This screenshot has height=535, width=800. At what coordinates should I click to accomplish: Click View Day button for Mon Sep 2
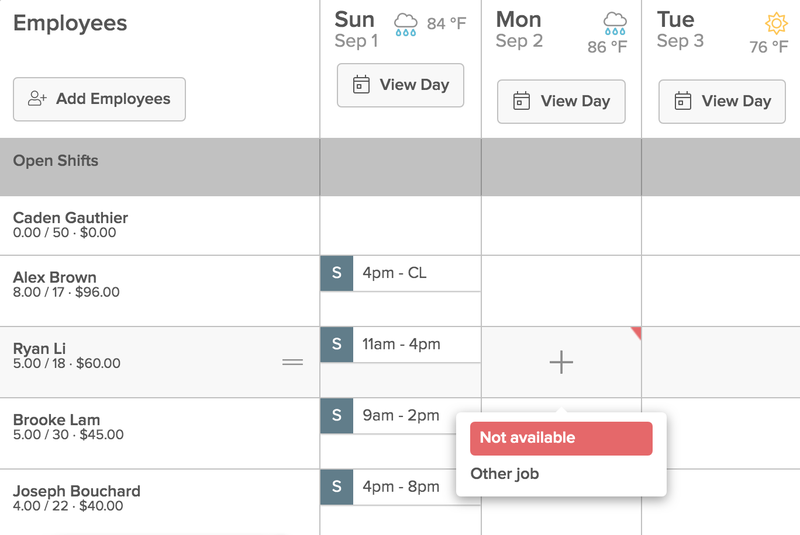561,101
